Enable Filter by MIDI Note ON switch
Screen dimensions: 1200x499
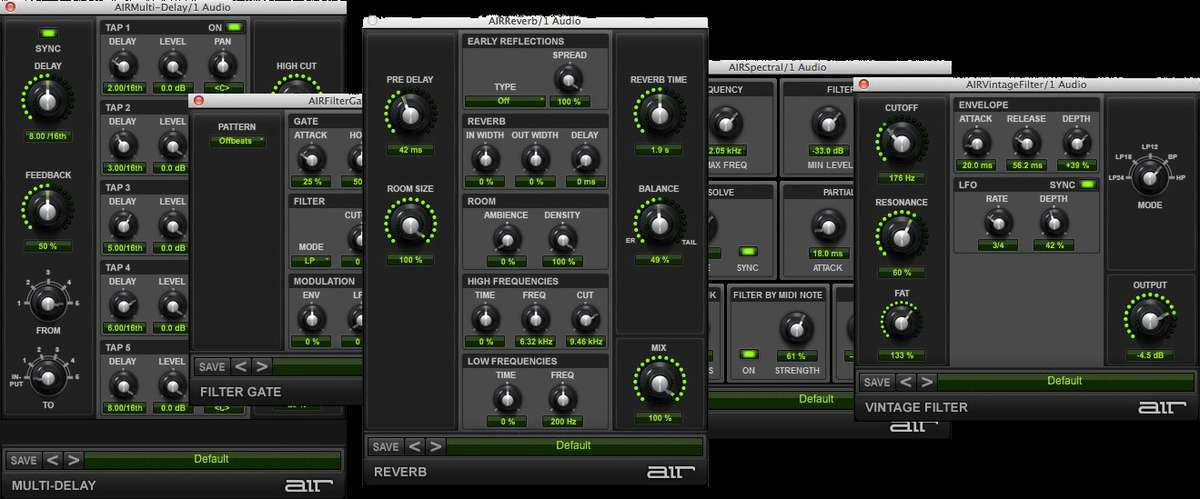click(x=748, y=354)
